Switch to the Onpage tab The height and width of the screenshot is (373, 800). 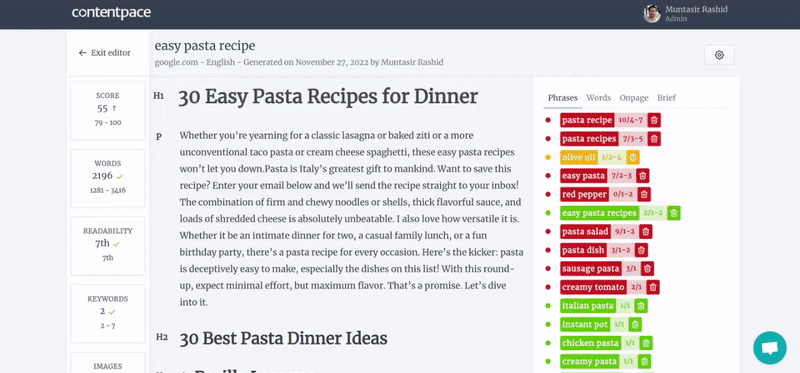[634, 98]
